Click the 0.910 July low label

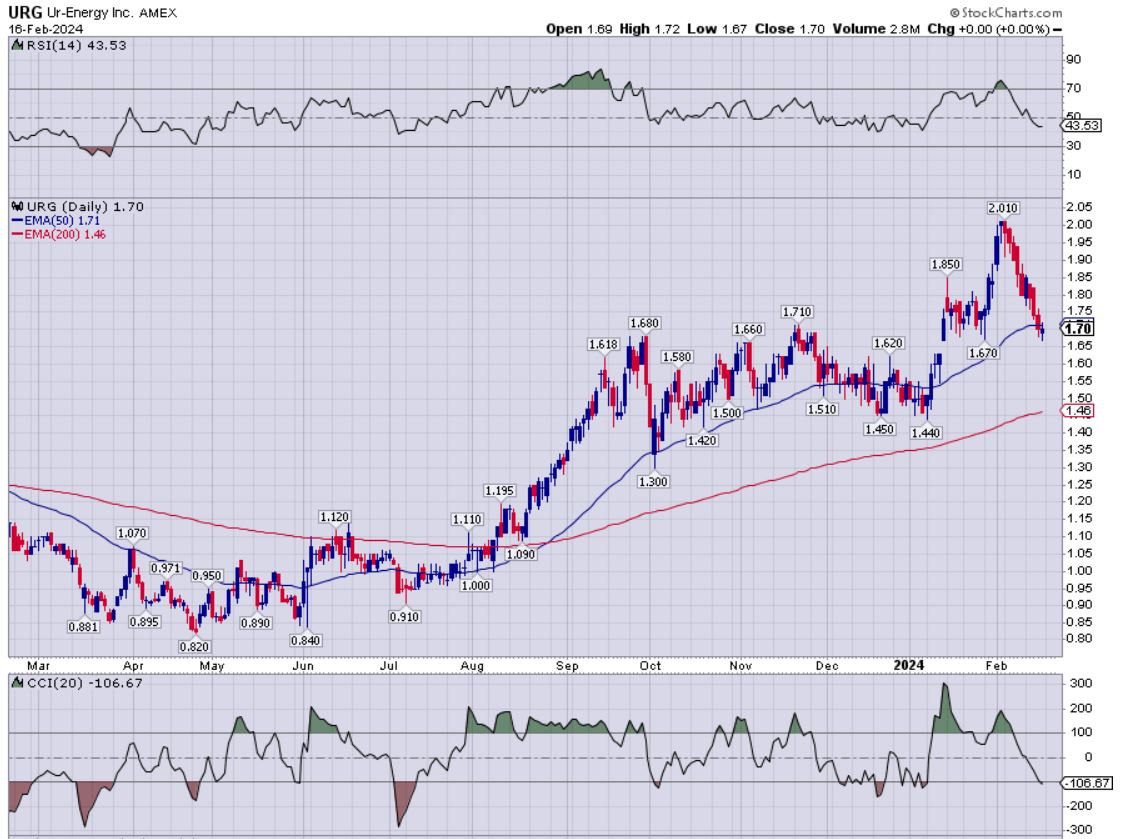[404, 617]
